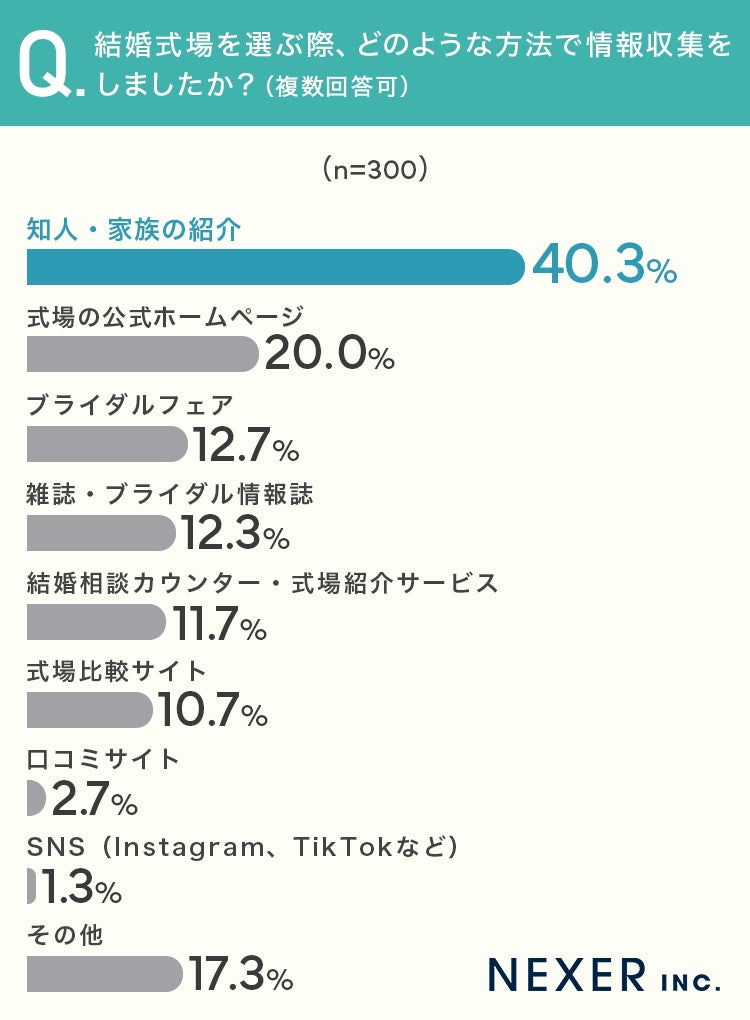
Task: Click the SNS（Instagram、TikTokなど） label
Action: point(243,847)
